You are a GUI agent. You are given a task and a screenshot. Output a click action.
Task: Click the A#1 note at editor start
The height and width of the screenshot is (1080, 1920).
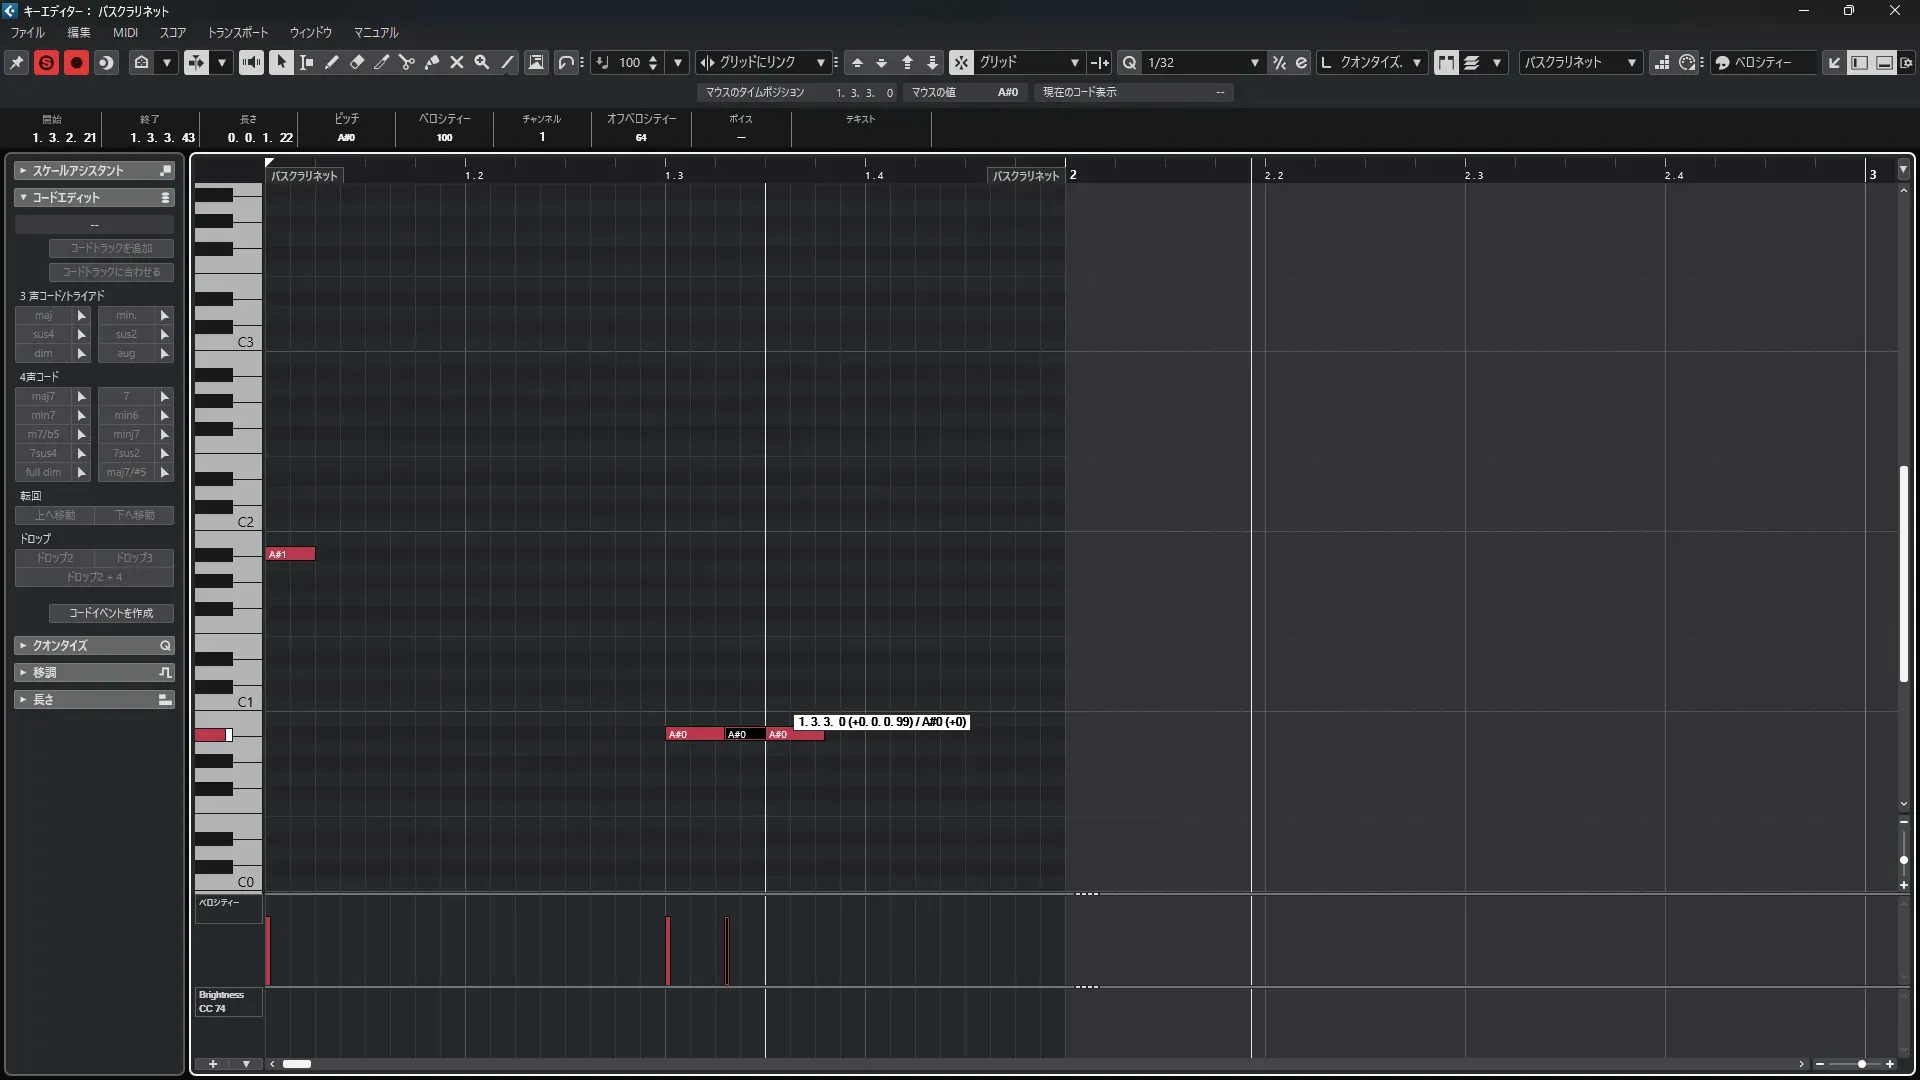(x=290, y=554)
